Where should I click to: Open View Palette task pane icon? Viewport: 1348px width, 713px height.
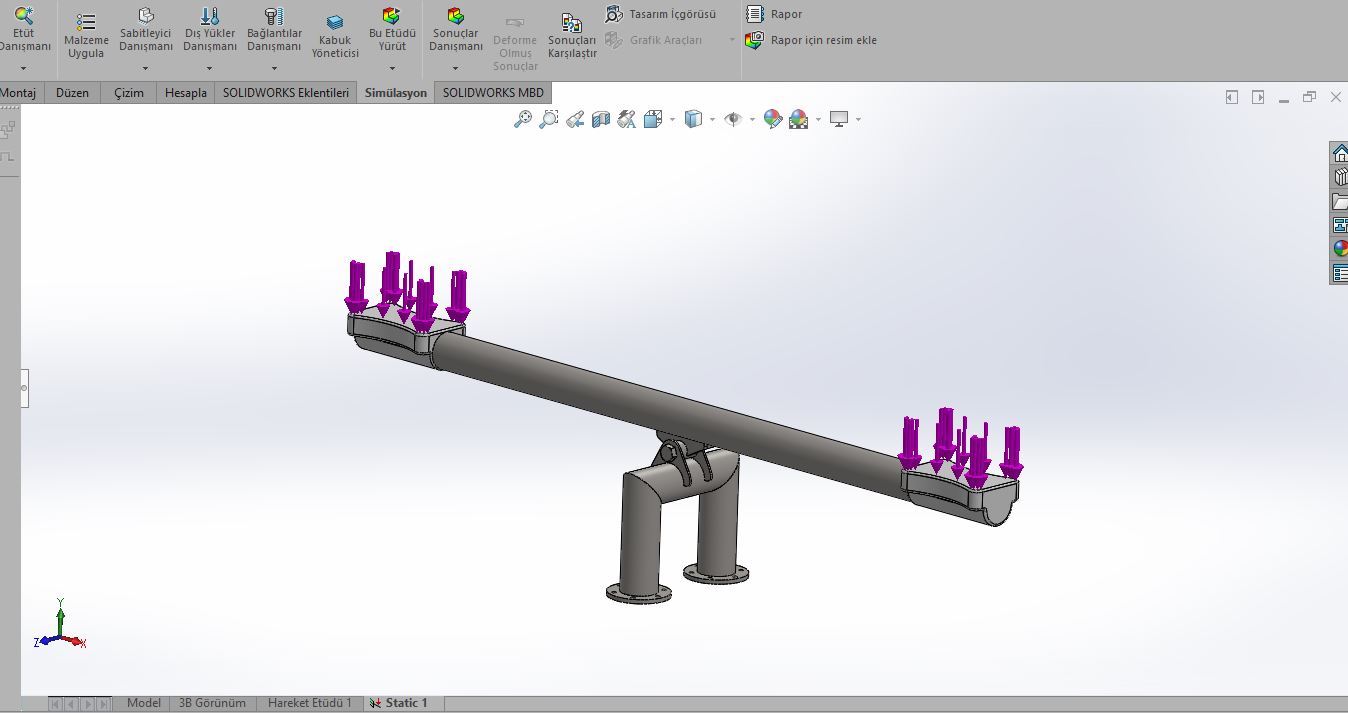click(x=1339, y=225)
